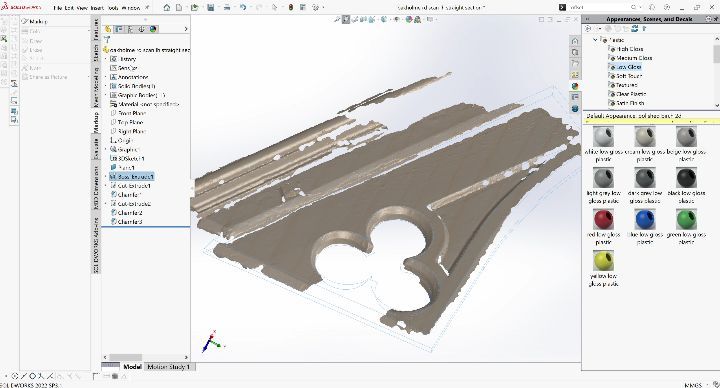Apply the yellow low gloss plastic appearance
The height and width of the screenshot is (388, 720).
click(x=603, y=261)
